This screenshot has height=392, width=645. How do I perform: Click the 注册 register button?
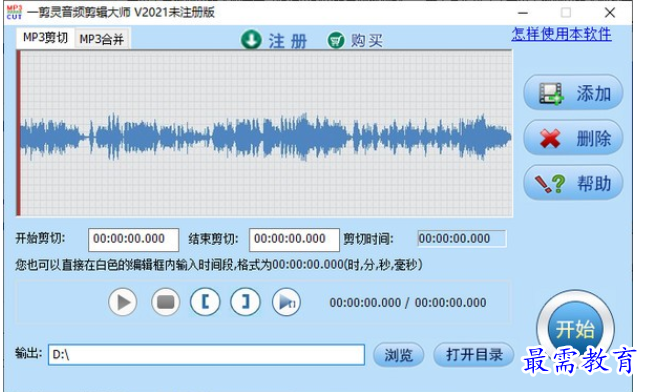pyautogui.click(x=288, y=41)
